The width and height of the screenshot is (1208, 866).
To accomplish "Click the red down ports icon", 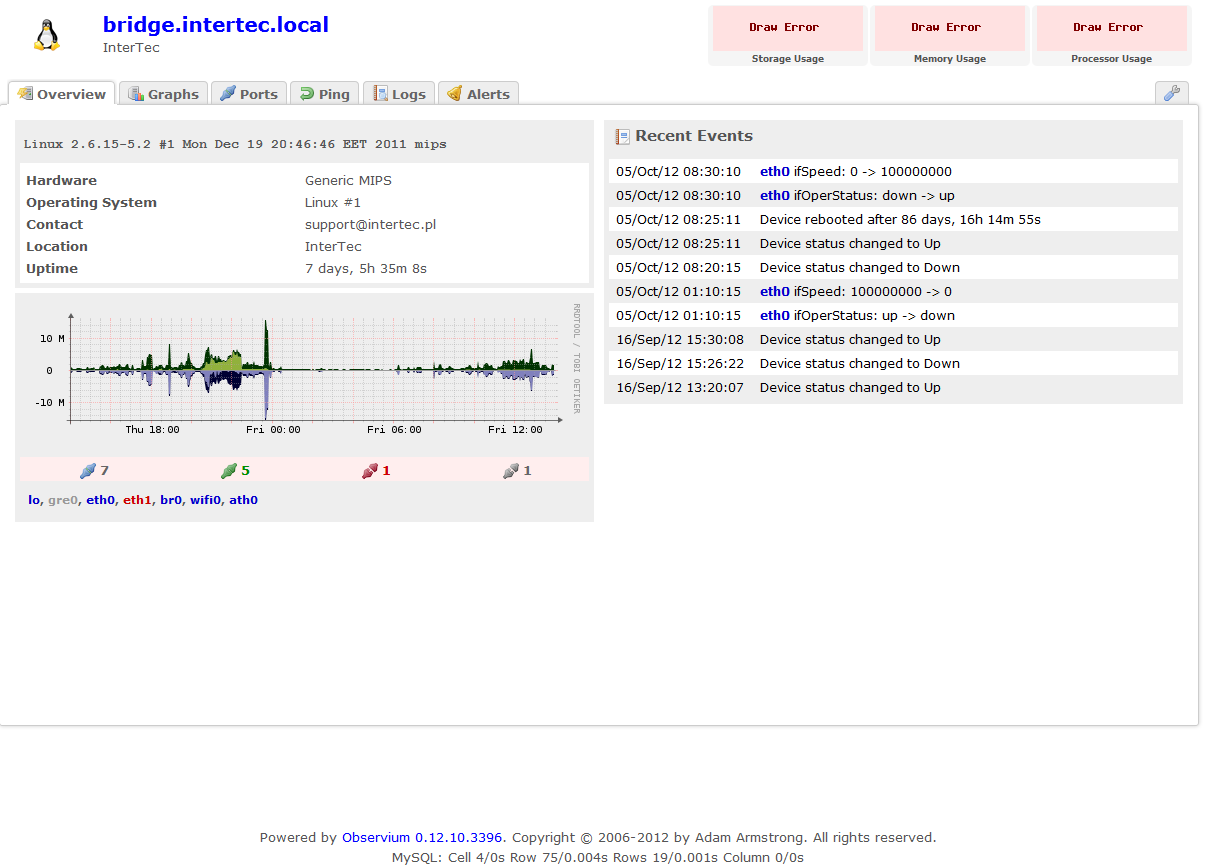I will tap(370, 471).
